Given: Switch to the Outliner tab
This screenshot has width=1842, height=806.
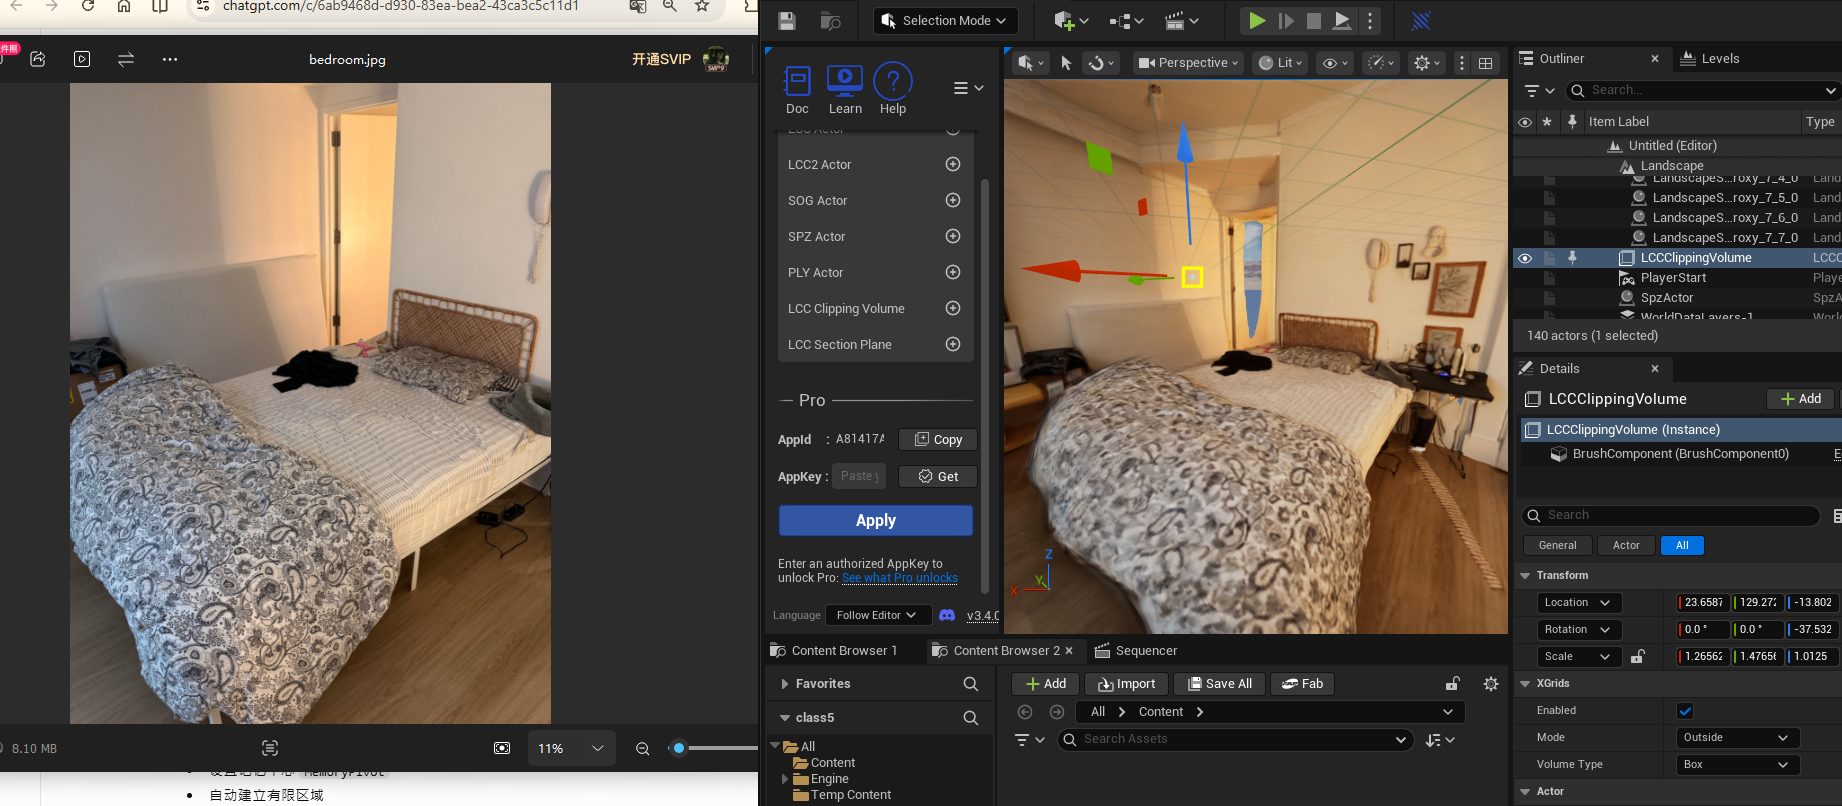Looking at the screenshot, I should click(x=1561, y=59).
